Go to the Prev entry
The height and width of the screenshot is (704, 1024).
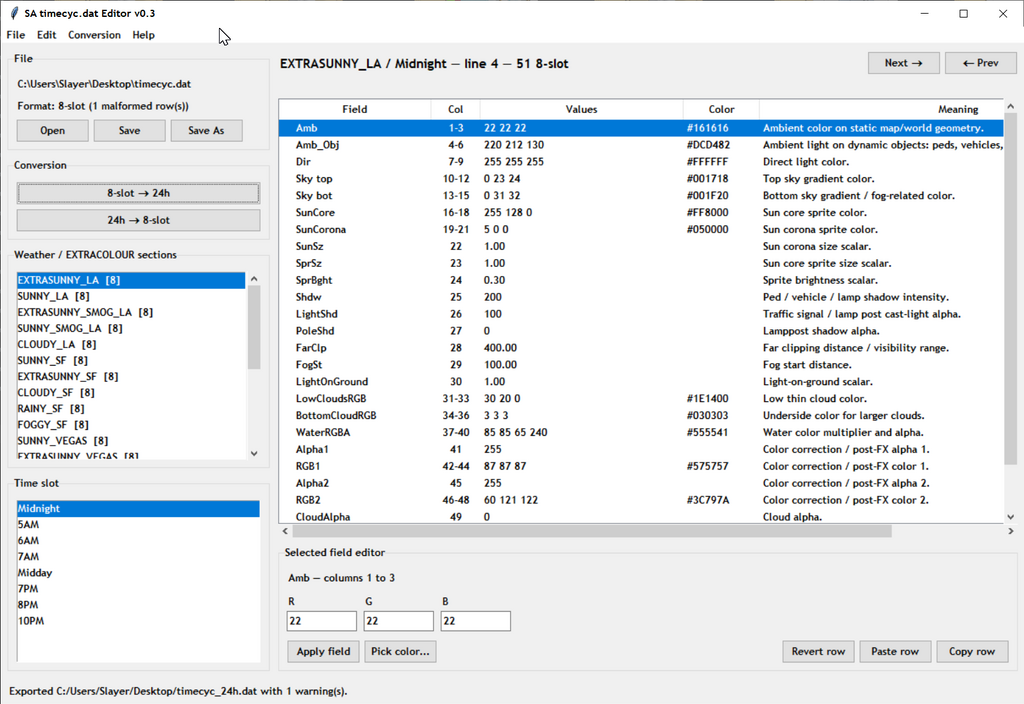pyautogui.click(x=981, y=63)
